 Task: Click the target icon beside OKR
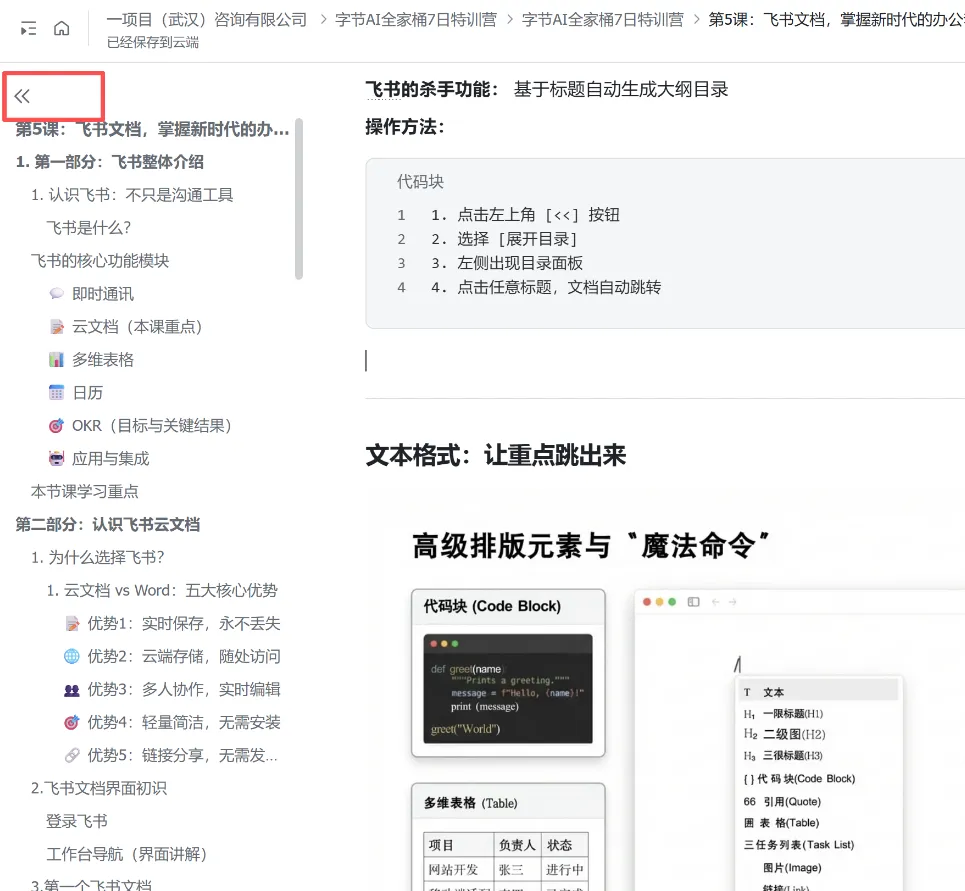(x=57, y=425)
